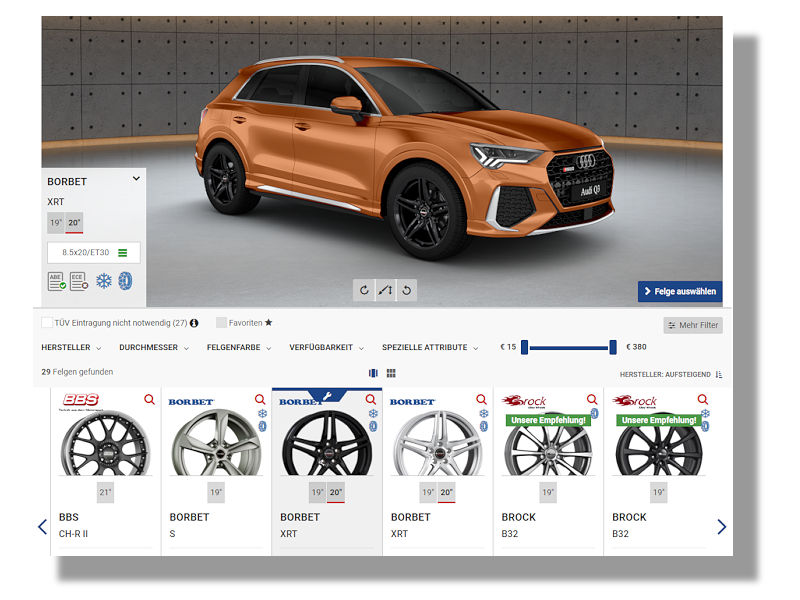Select 19" on the Borbet S card
Image resolution: width=800 pixels, height=600 pixels.
216,492
